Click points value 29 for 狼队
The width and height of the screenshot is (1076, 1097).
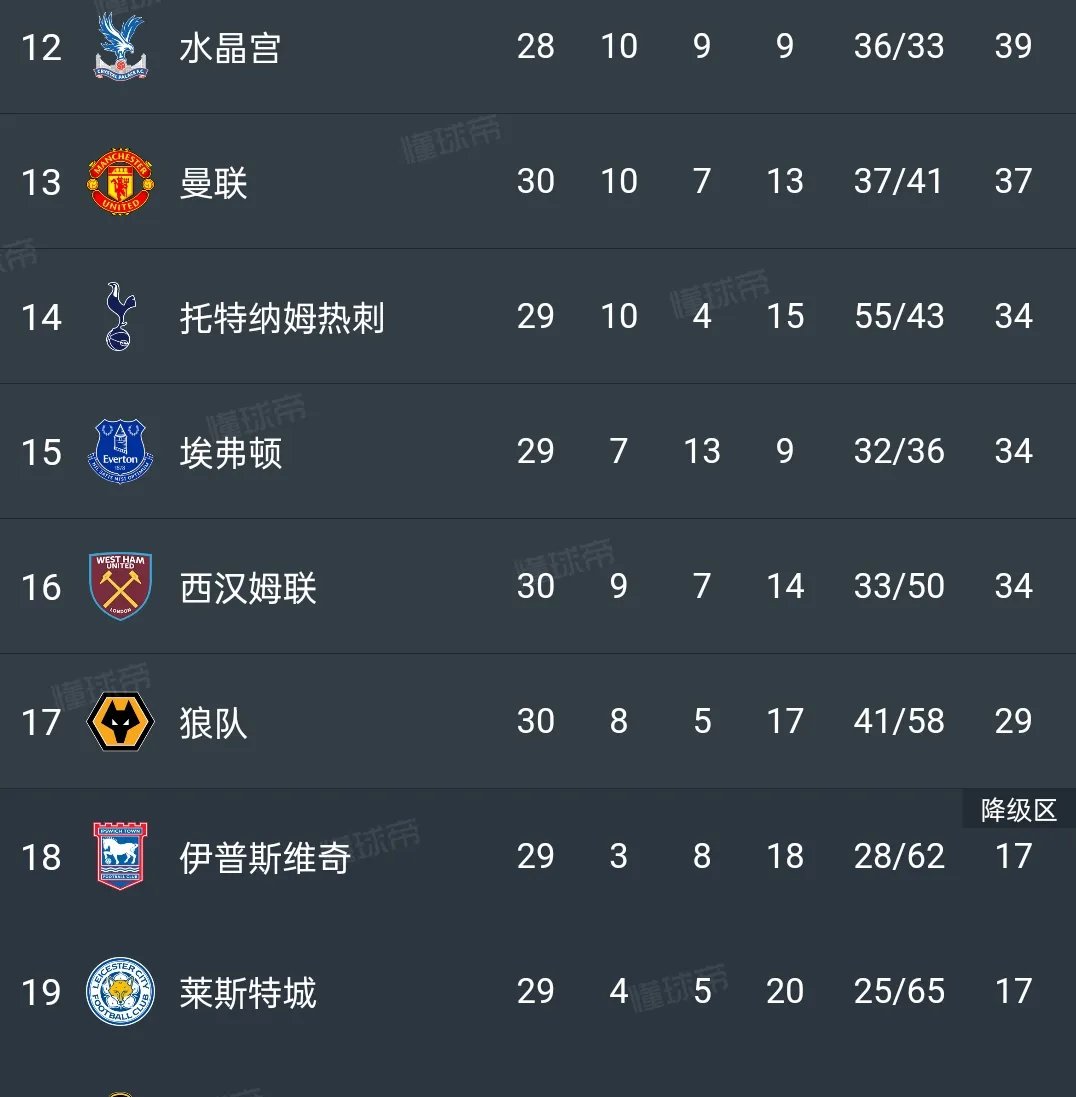tap(1014, 721)
